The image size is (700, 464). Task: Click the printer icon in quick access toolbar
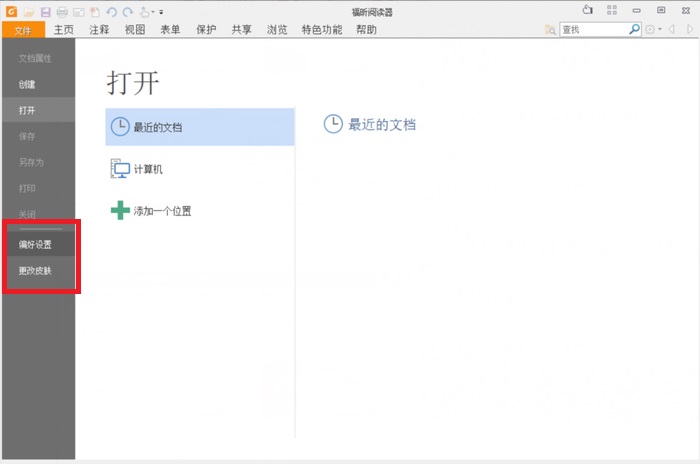[62, 12]
